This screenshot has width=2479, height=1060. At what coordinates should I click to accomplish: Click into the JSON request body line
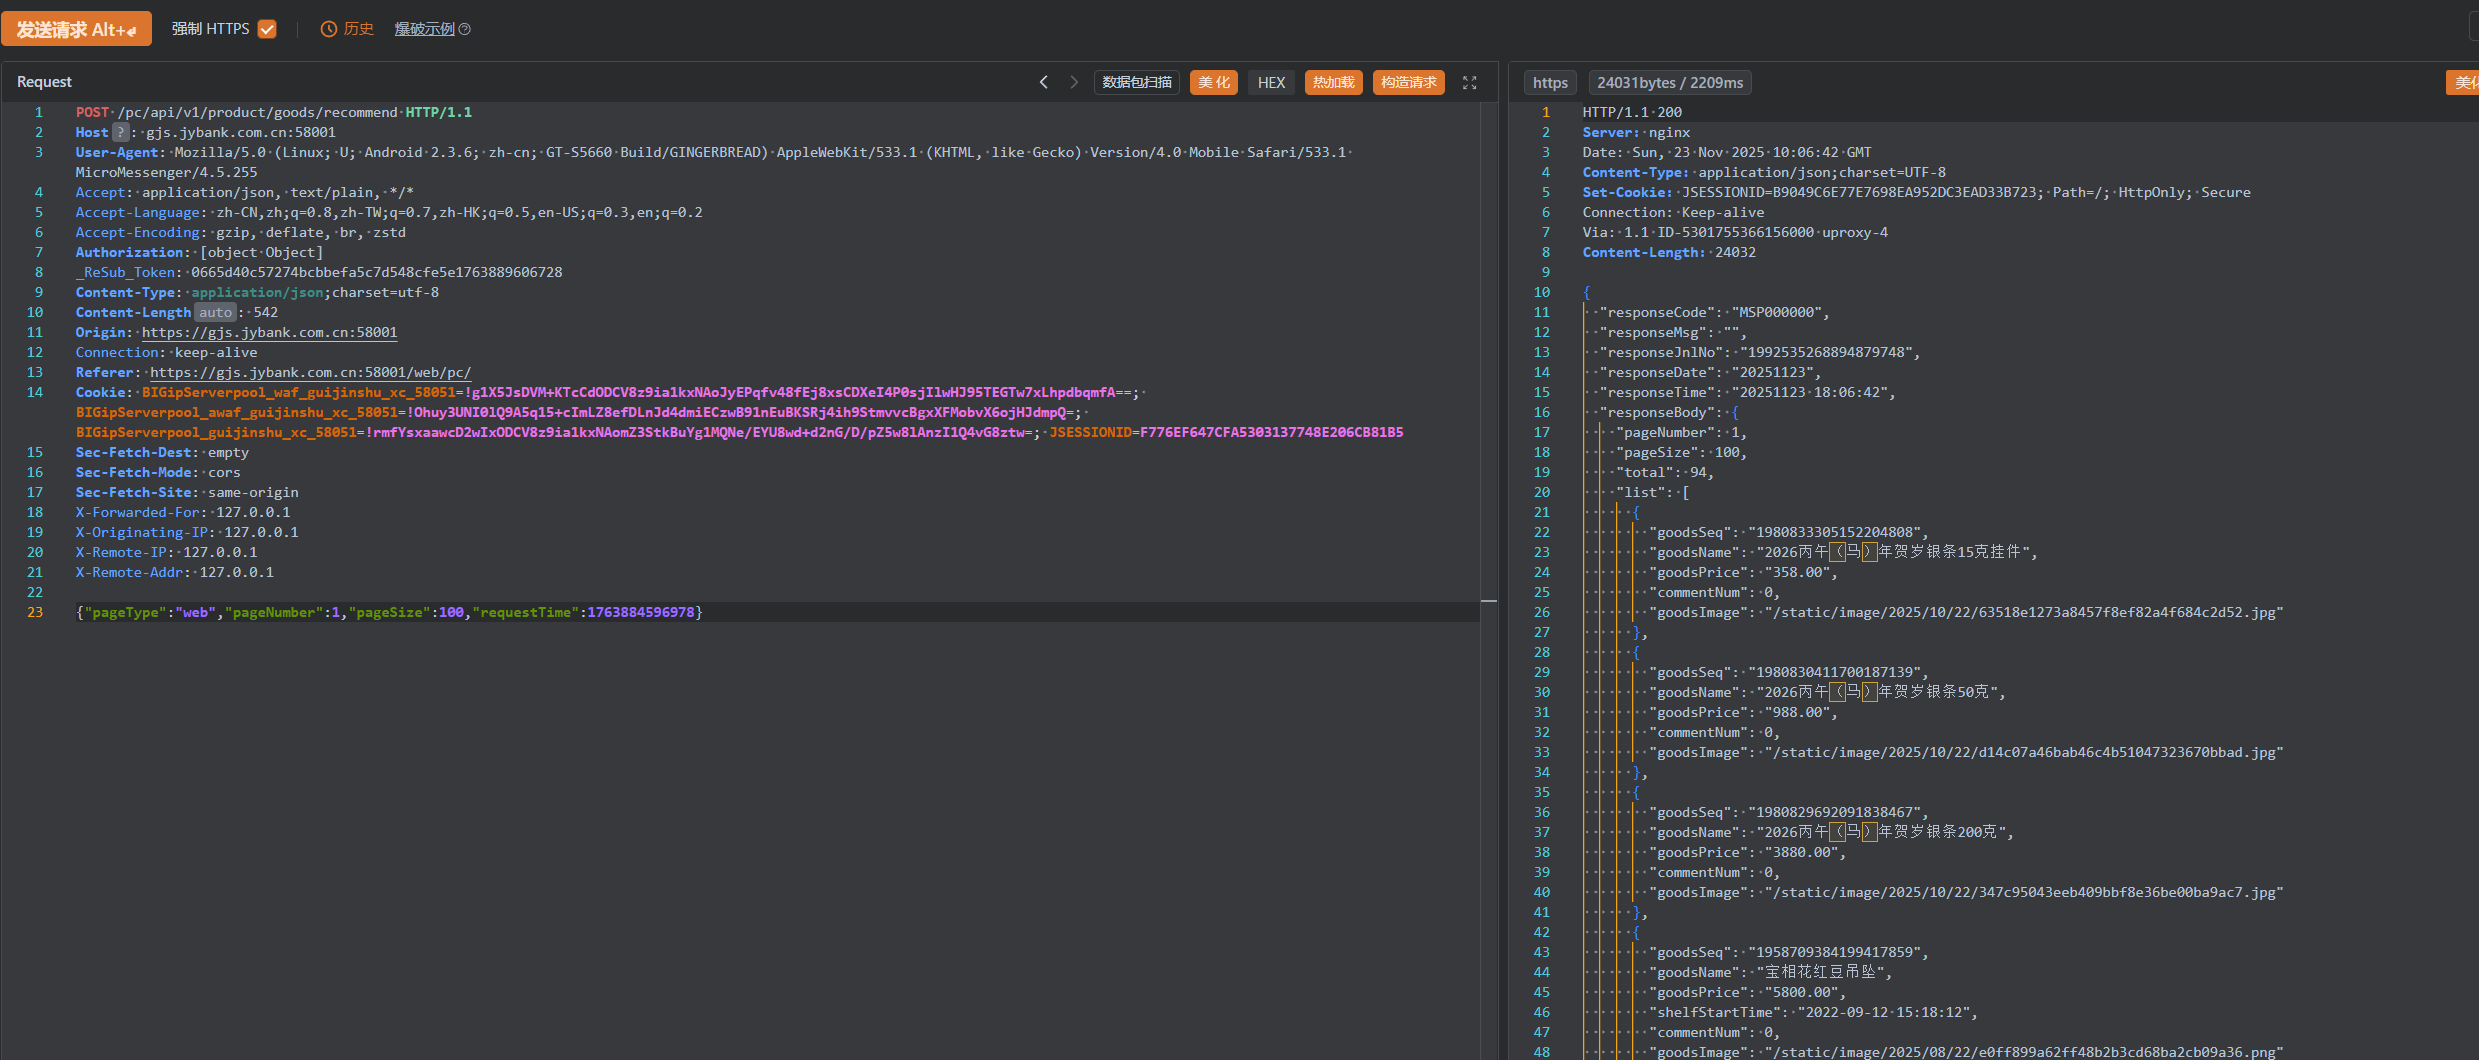click(390, 612)
